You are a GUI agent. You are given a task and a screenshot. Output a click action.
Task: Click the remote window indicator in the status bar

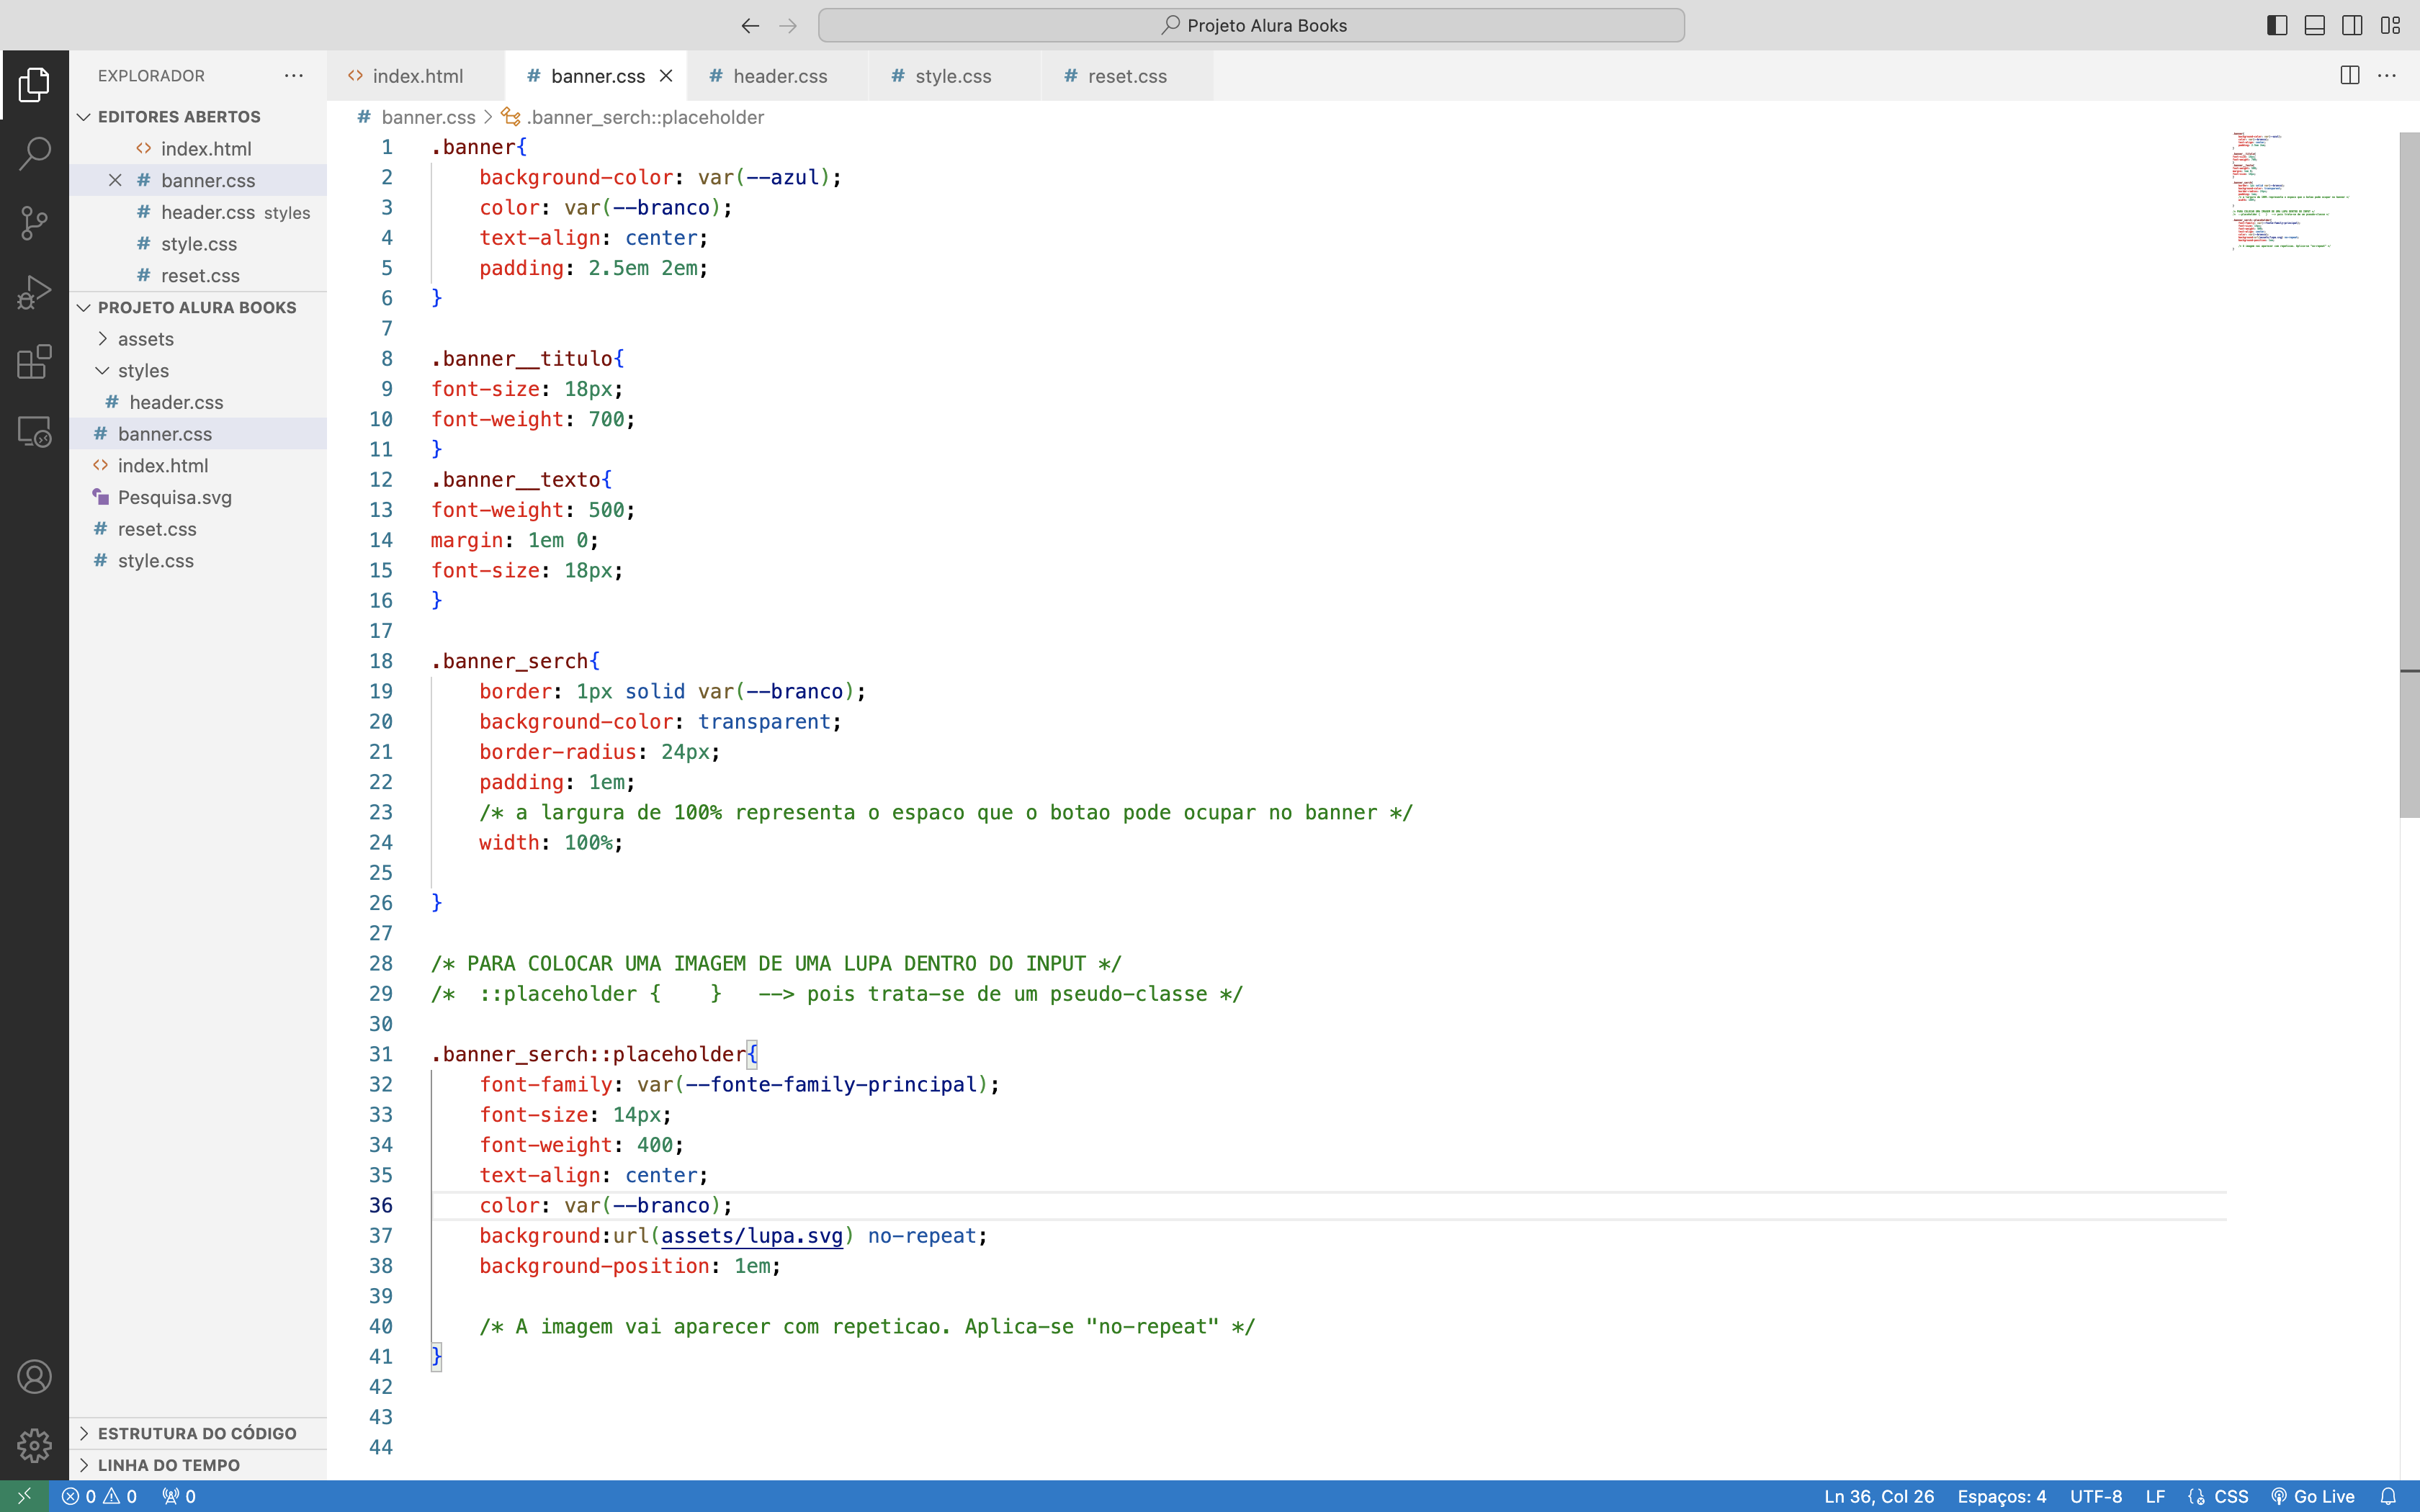pos(24,1496)
